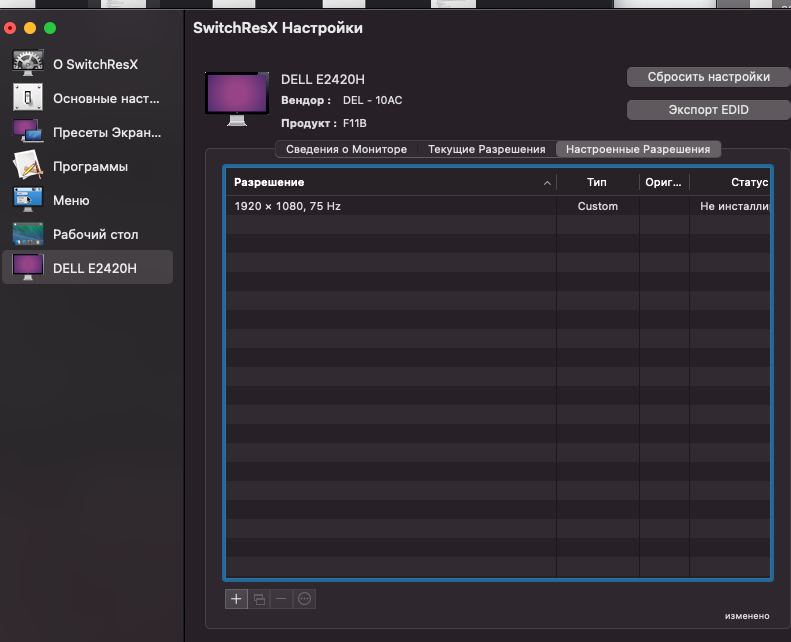Click the DELL E2420H monitor title
Image resolution: width=791 pixels, height=642 pixels.
(x=323, y=79)
